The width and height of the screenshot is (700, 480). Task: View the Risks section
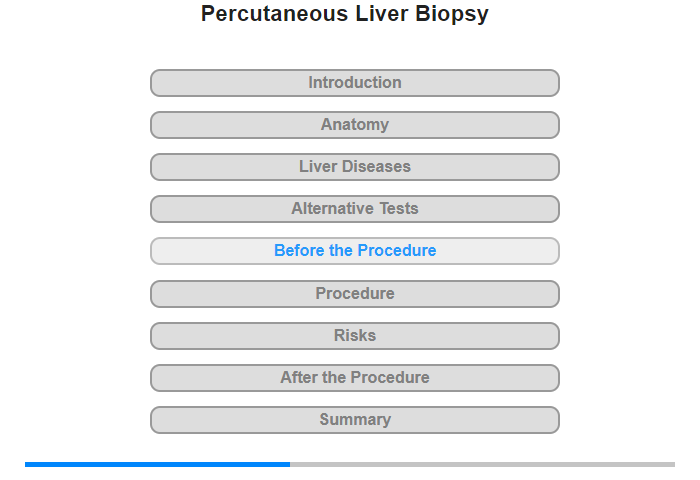[355, 336]
